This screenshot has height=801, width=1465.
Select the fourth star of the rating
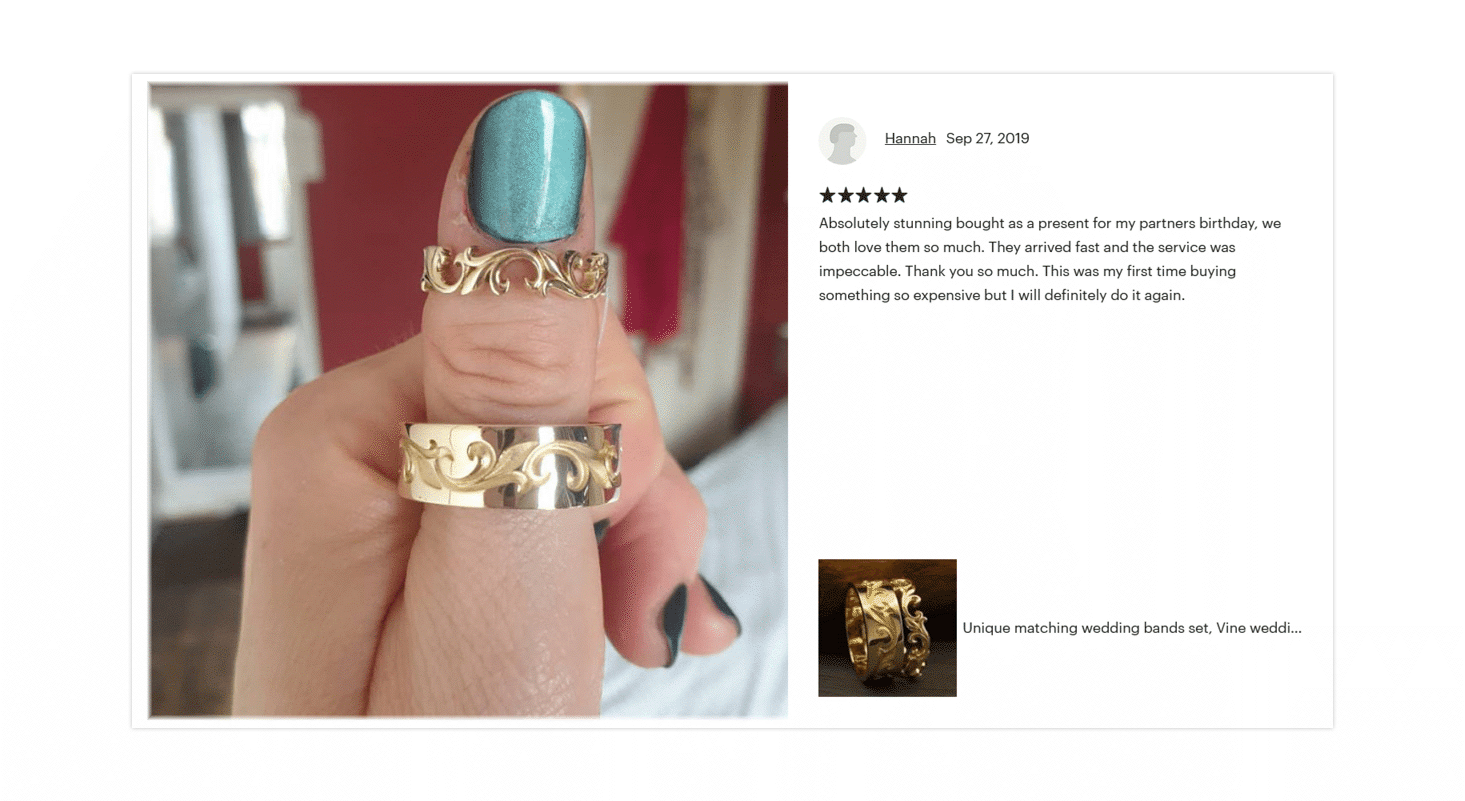[x=881, y=195]
